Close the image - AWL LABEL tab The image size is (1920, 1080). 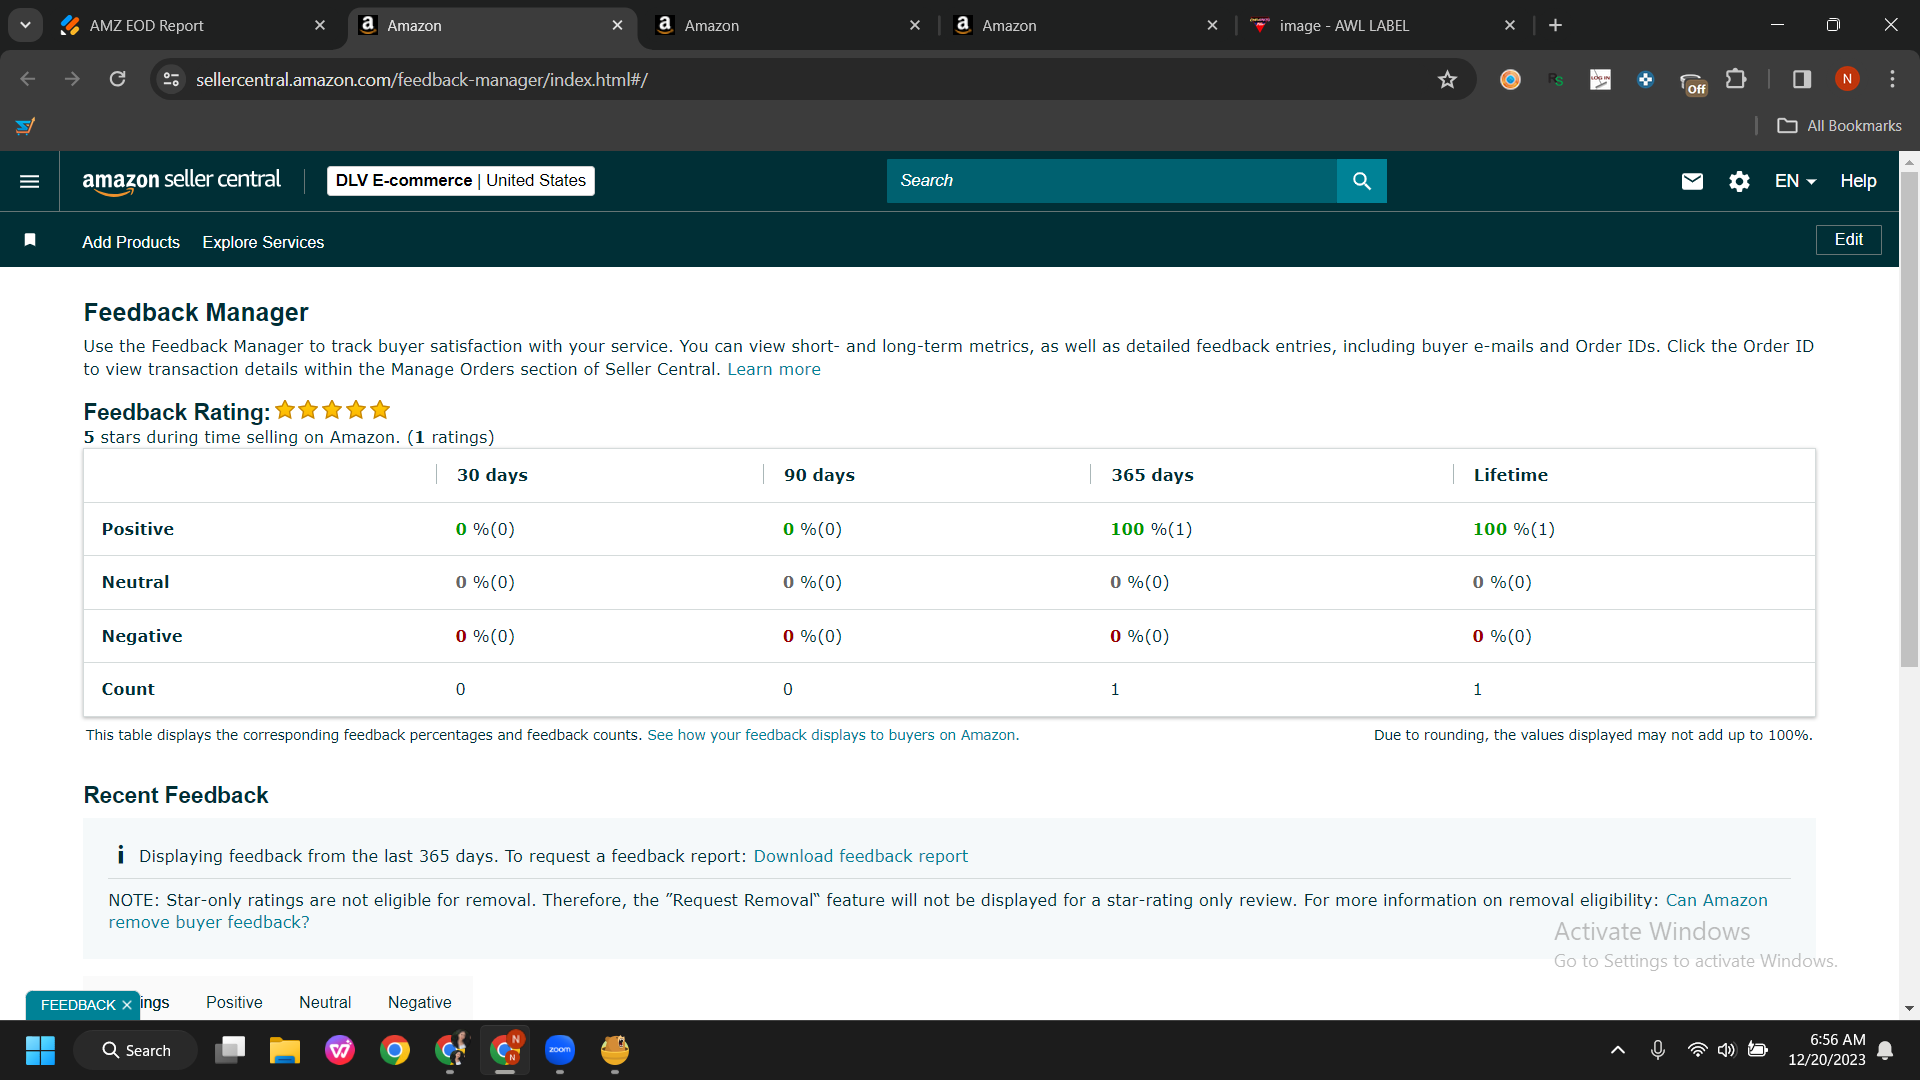(x=1510, y=25)
